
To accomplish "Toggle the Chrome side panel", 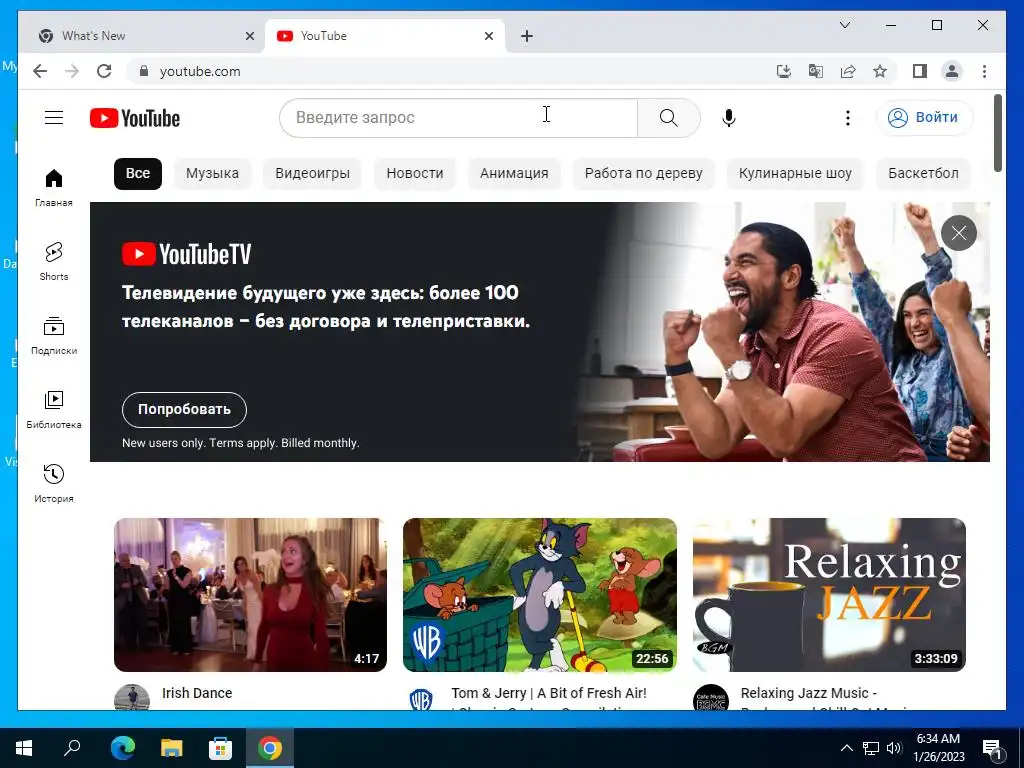I will 920,71.
